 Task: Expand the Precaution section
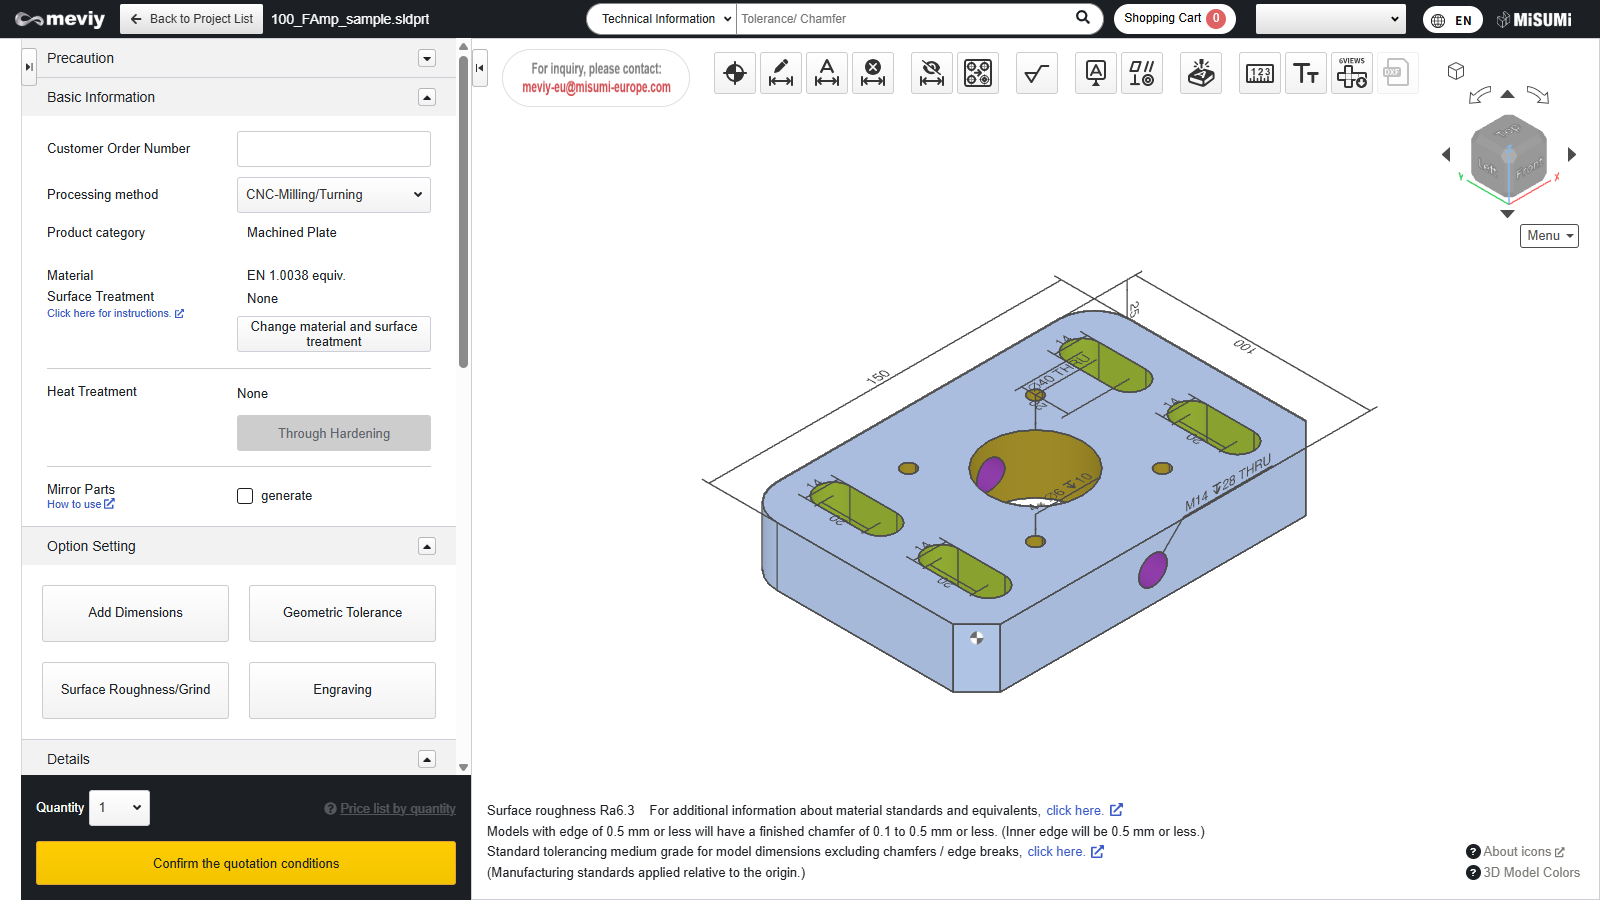tap(427, 58)
